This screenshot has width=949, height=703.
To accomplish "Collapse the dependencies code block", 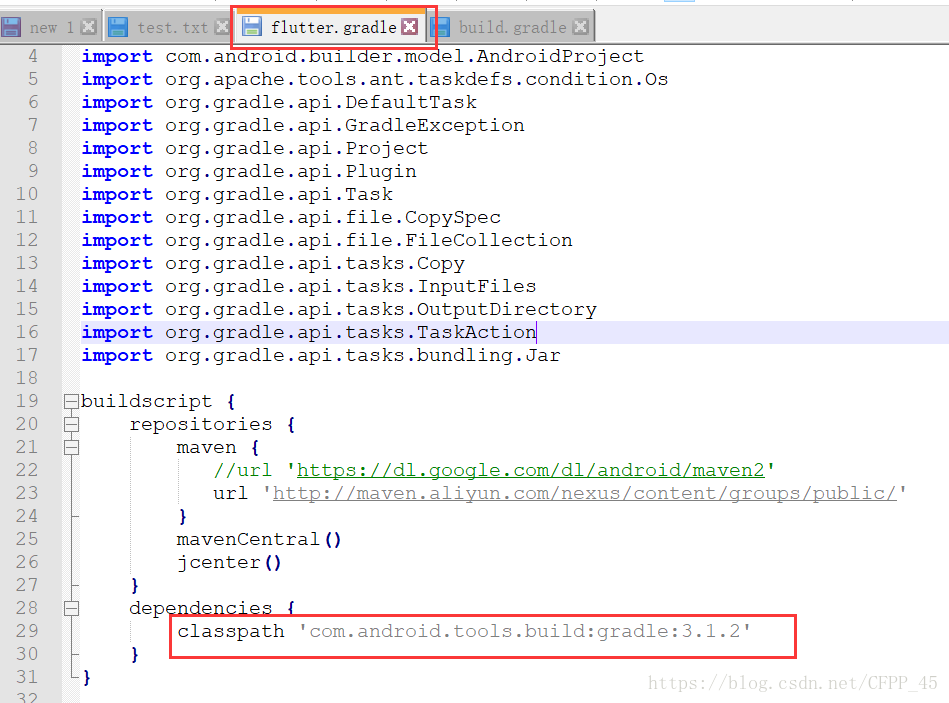I will point(70,608).
